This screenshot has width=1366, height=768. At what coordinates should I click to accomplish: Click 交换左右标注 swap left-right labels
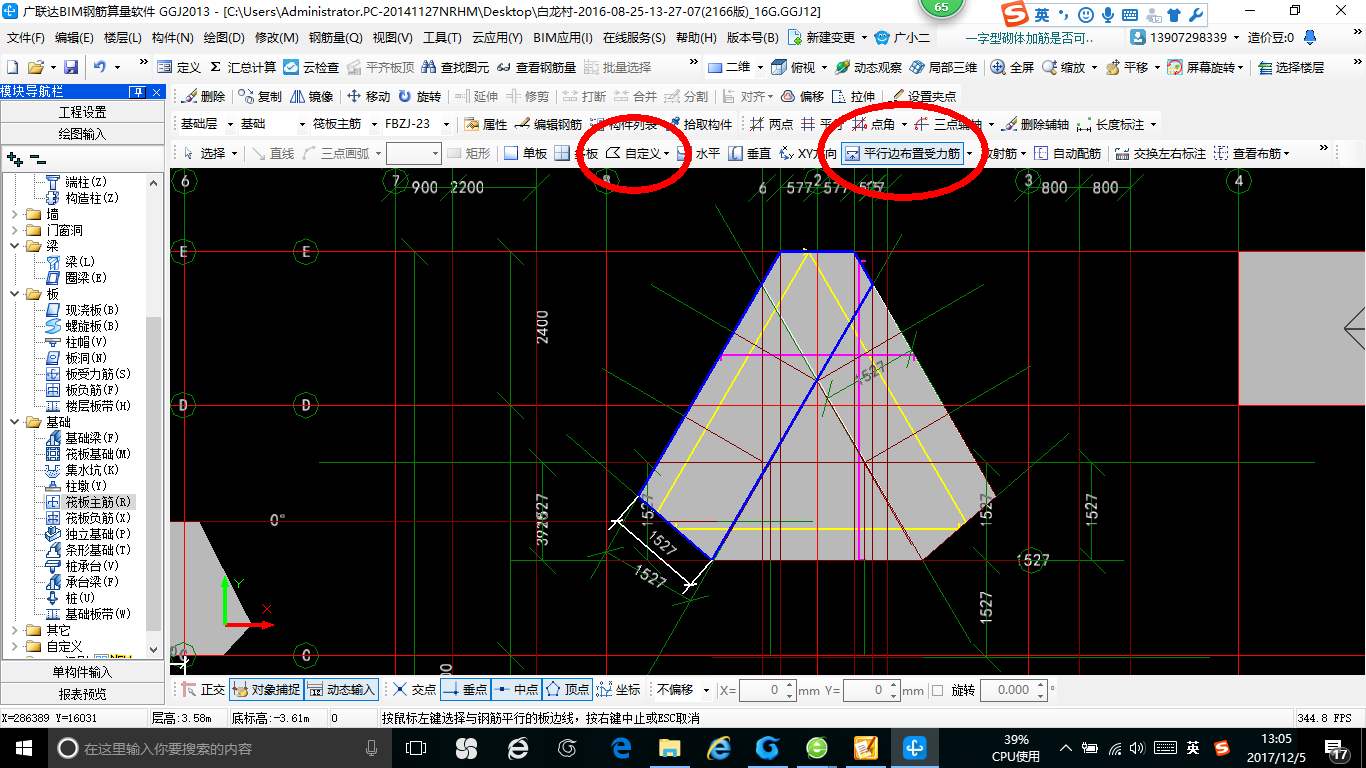(x=1160, y=154)
